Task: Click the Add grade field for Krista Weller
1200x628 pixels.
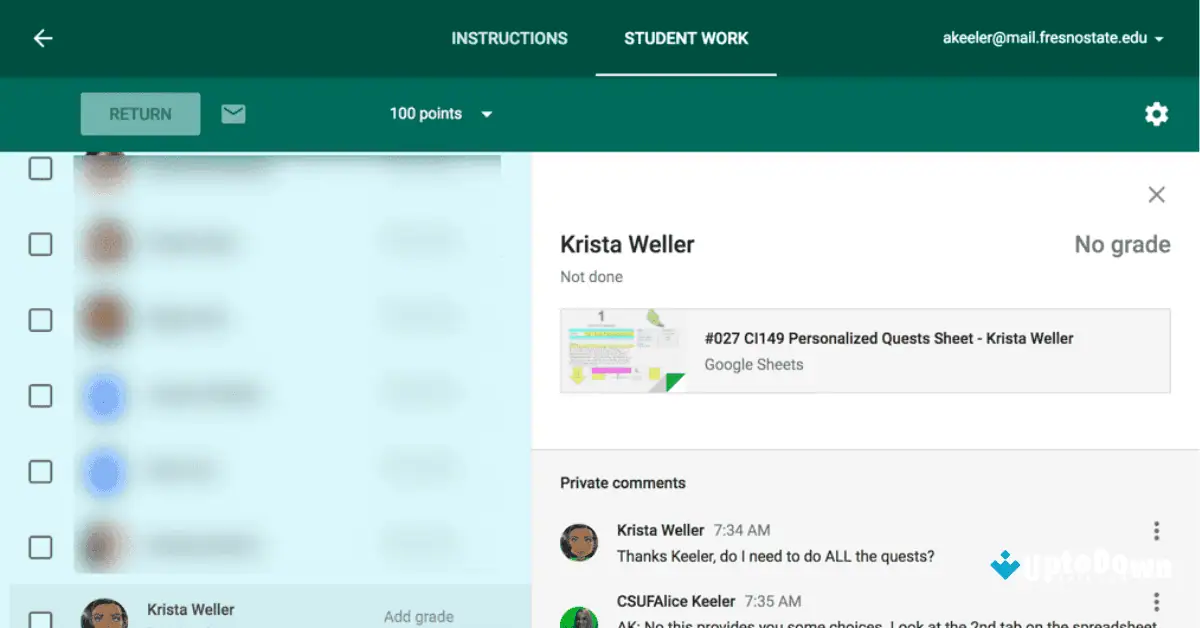Action: [418, 616]
